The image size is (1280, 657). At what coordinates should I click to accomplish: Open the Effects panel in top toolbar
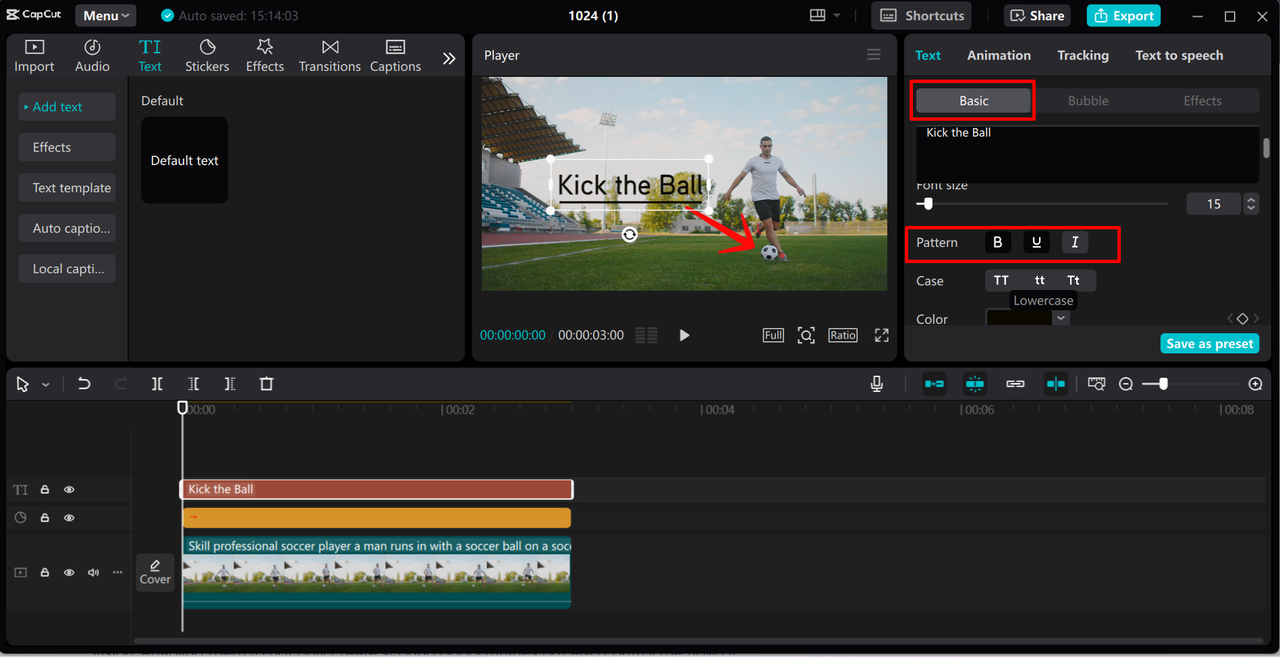pyautogui.click(x=265, y=56)
